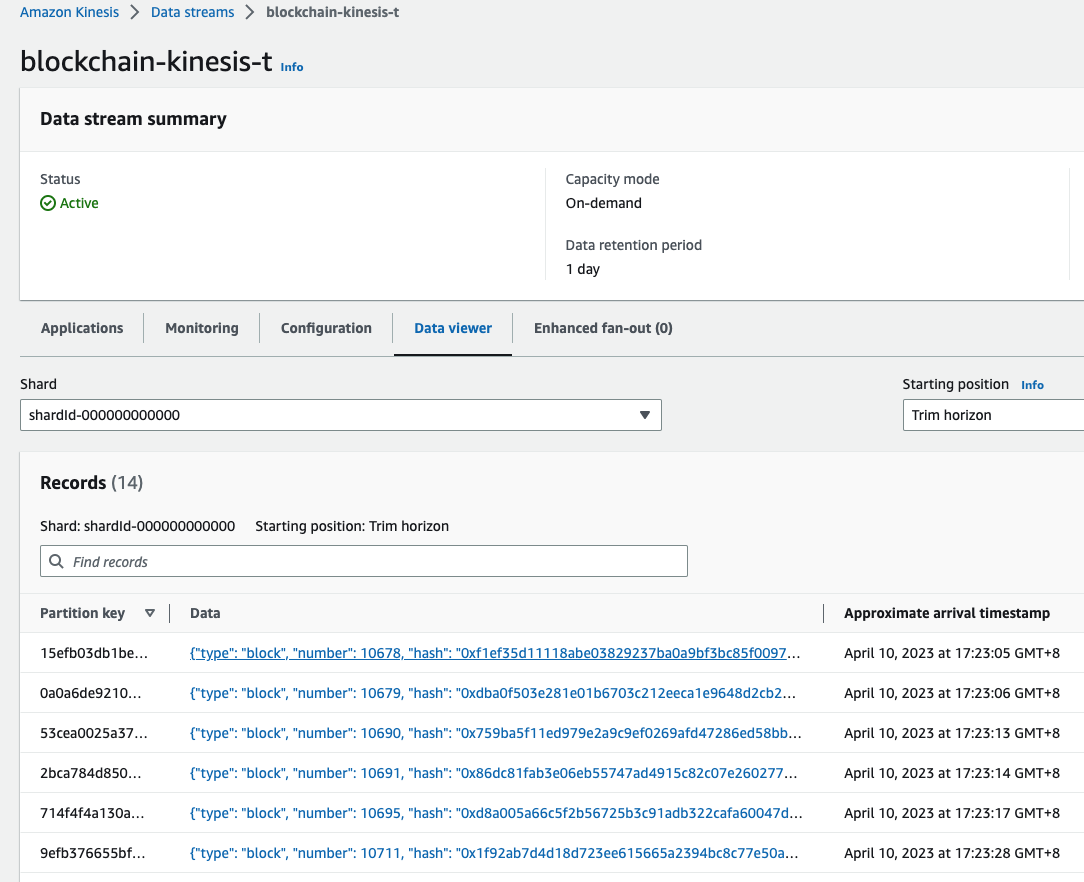
Task: Open record data for block number 10679
Action: point(493,693)
